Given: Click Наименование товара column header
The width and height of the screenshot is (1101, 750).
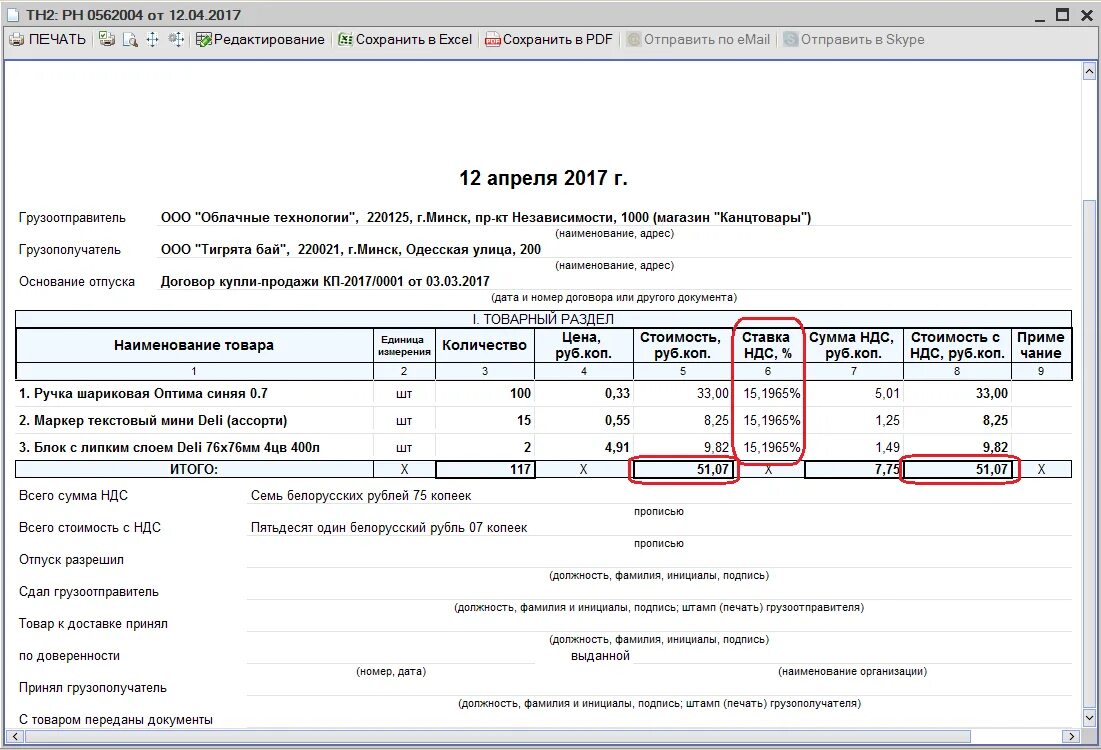Looking at the screenshot, I should pos(194,345).
